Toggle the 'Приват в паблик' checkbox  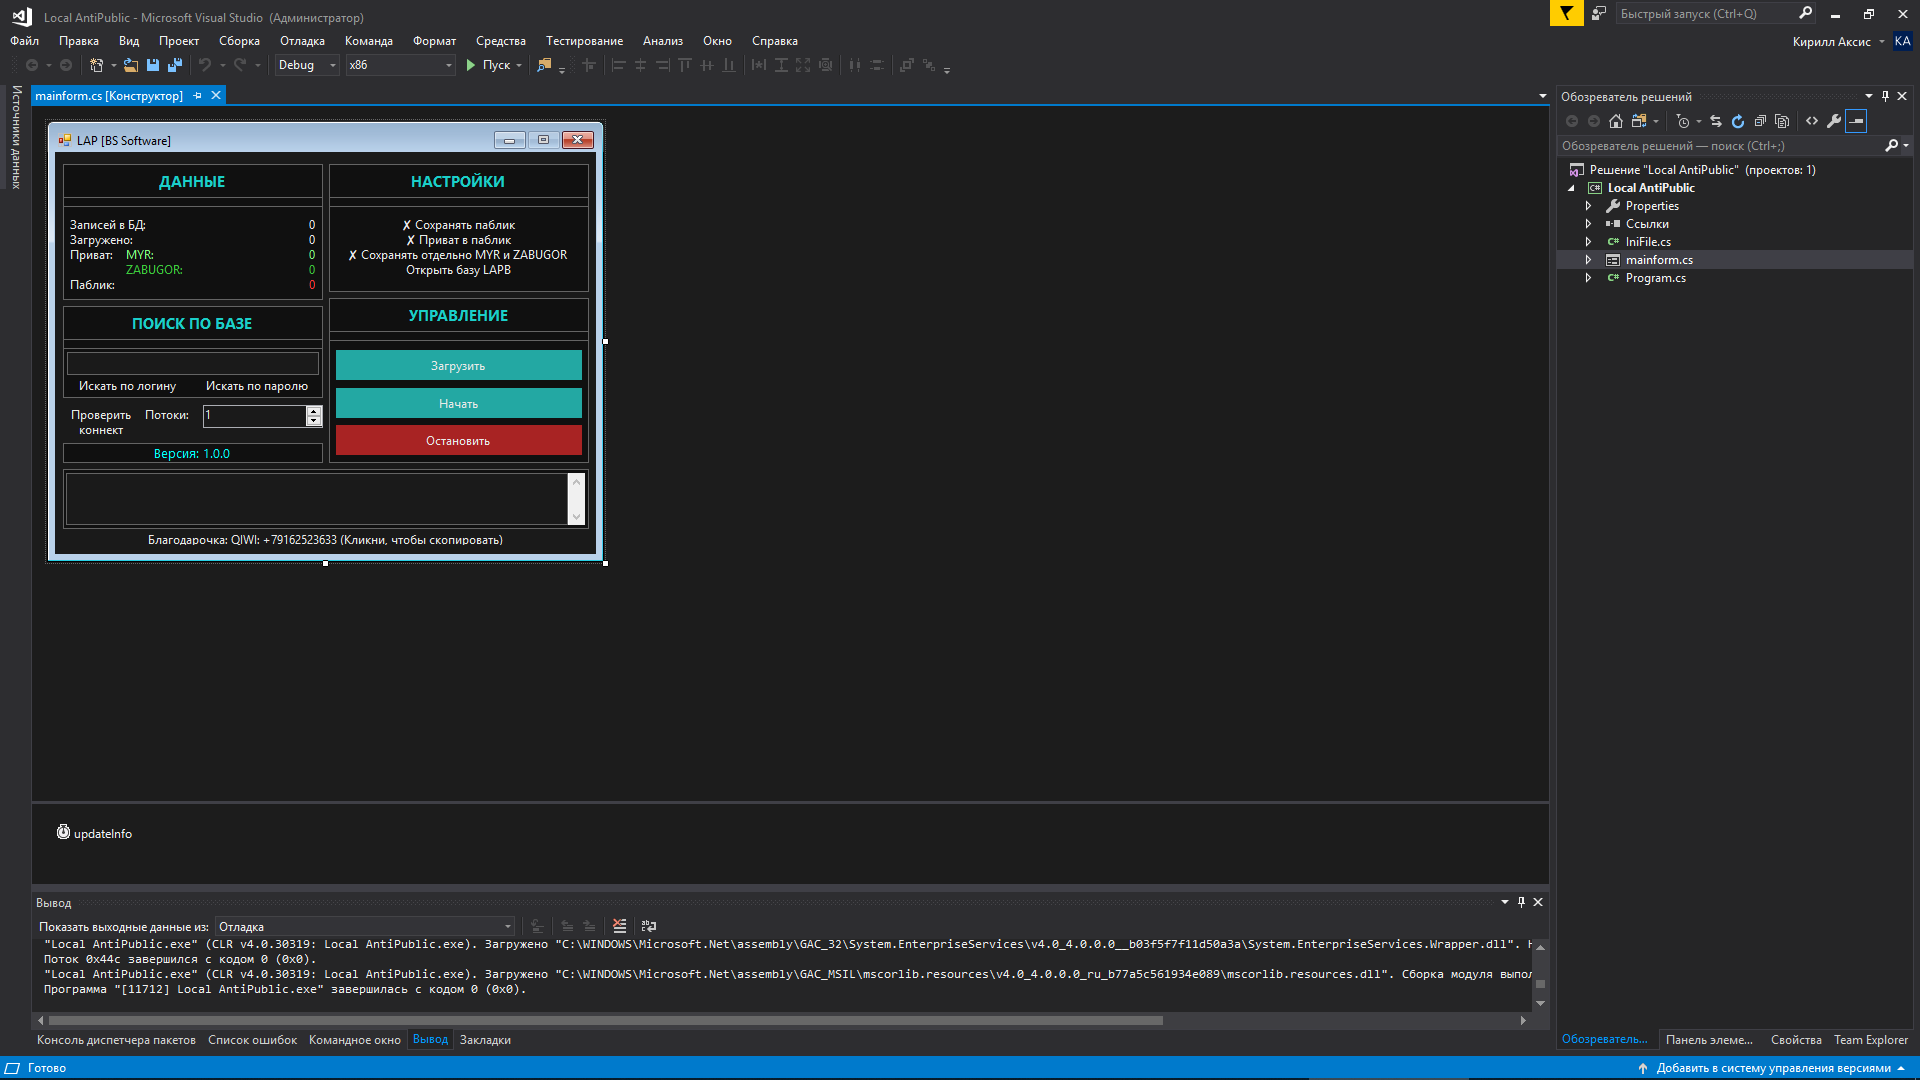tap(458, 240)
